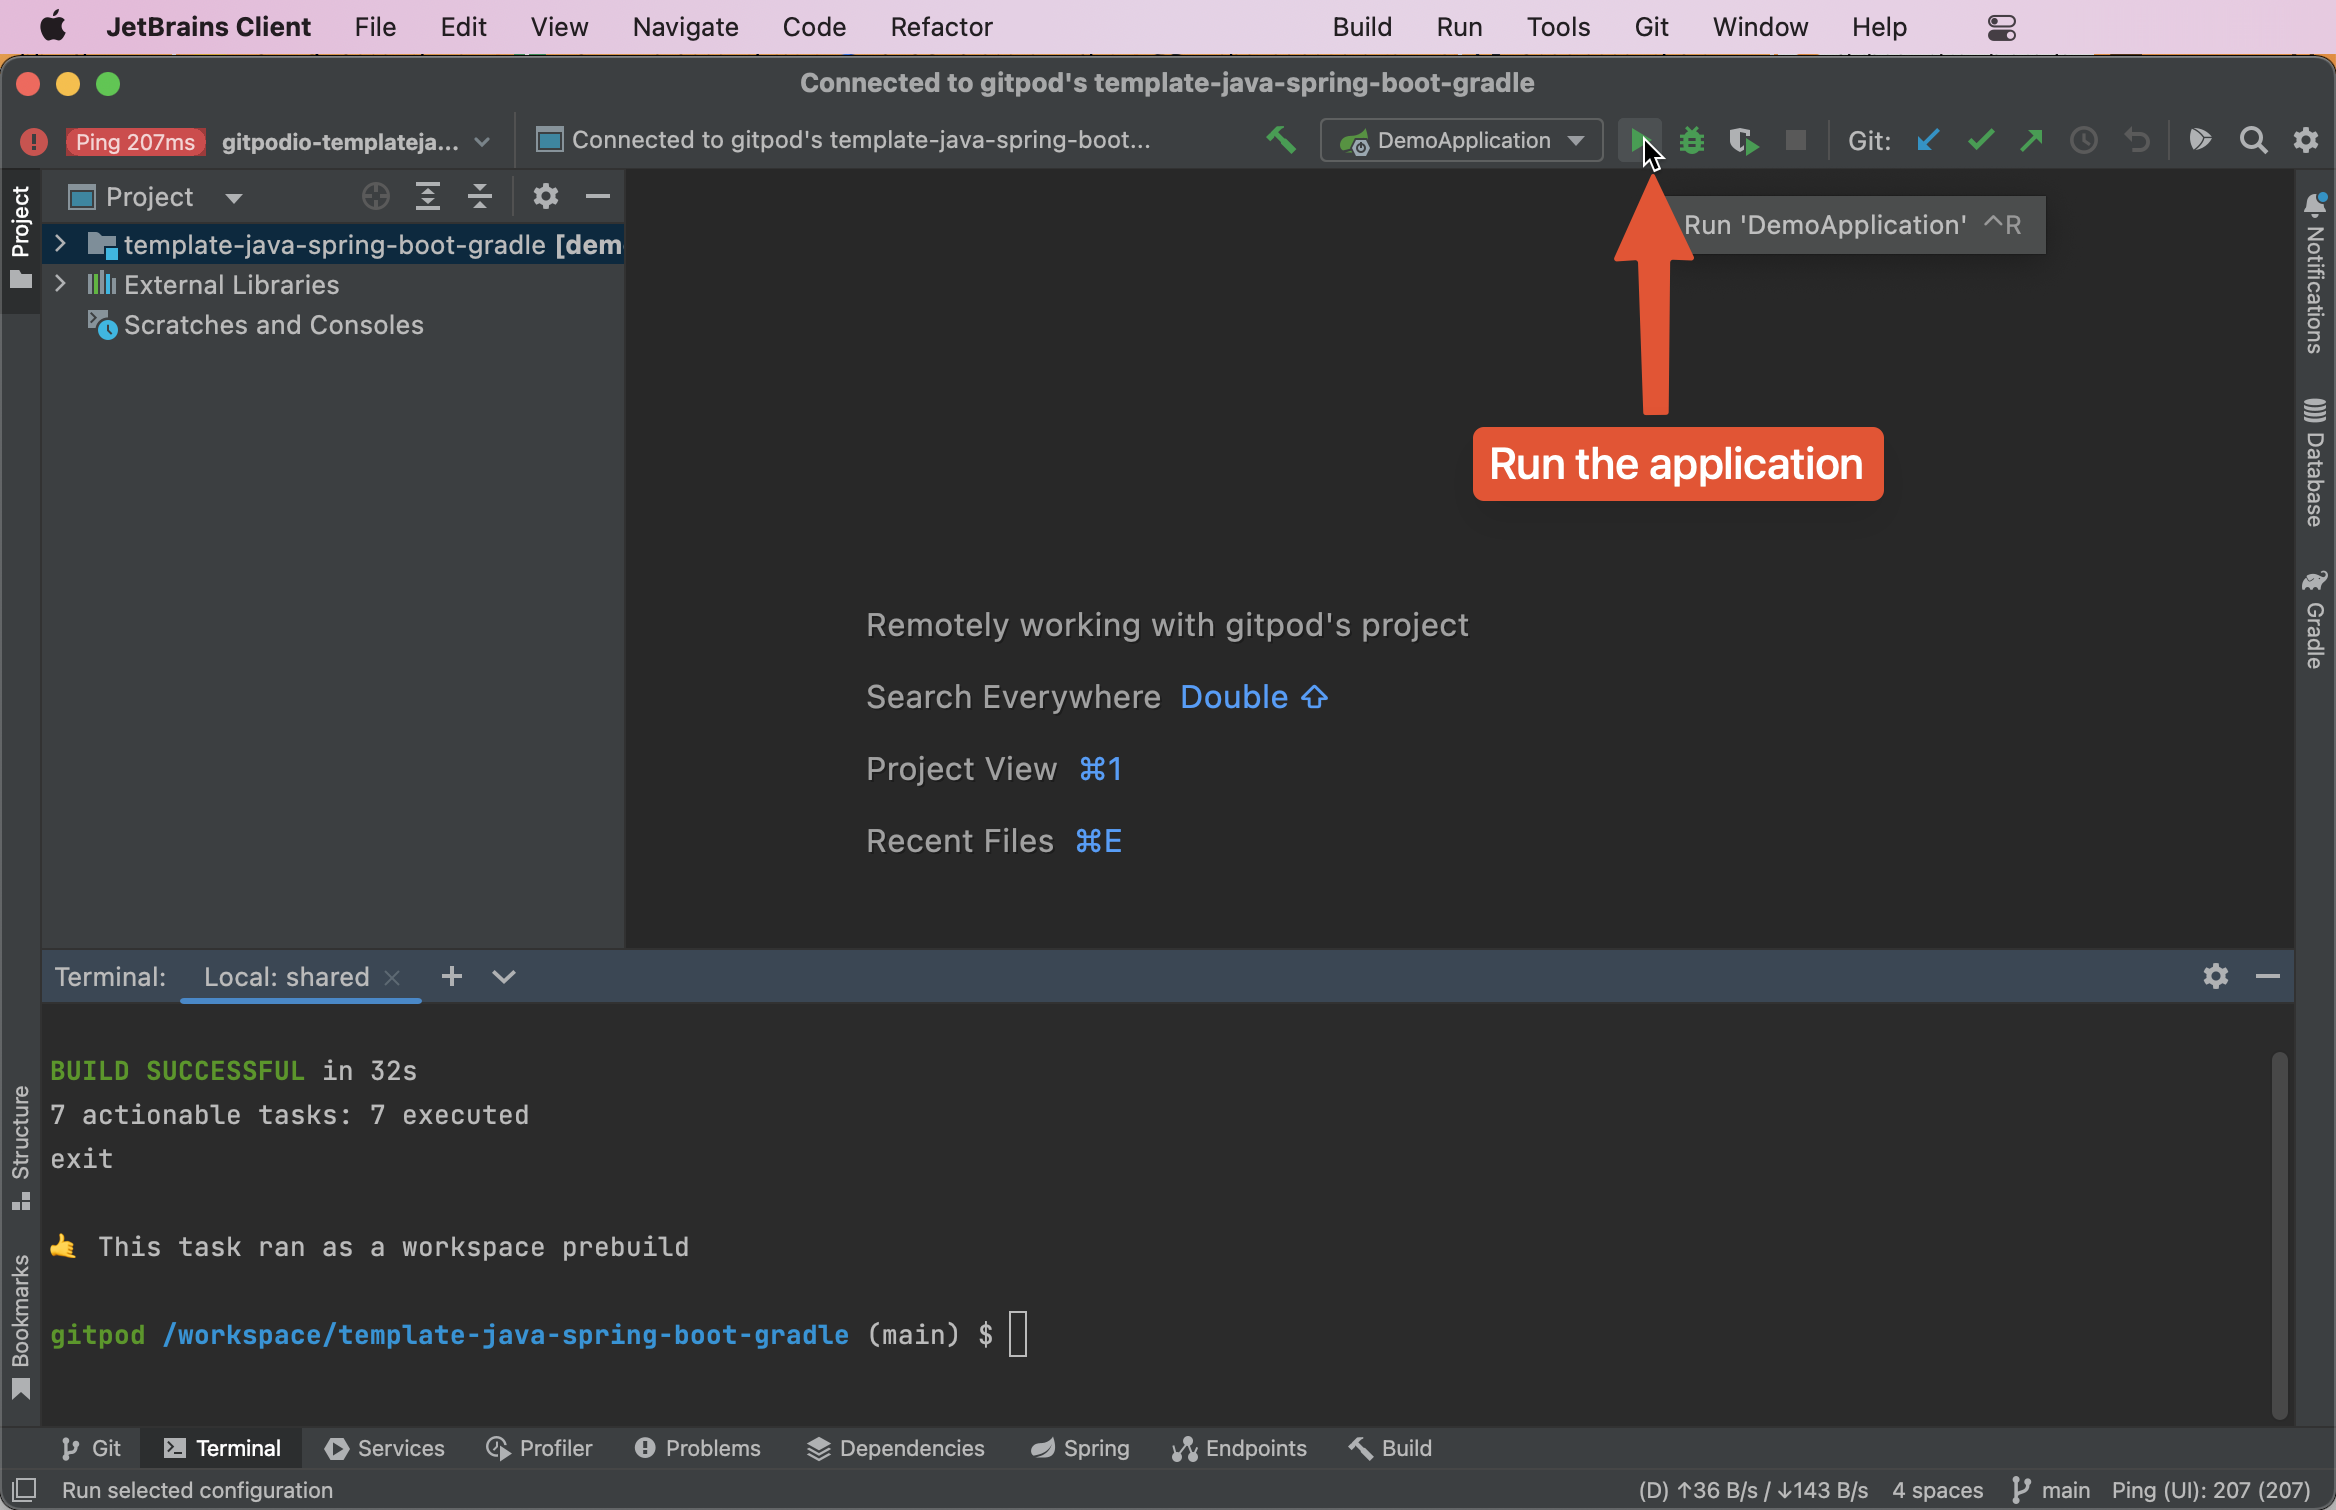Open the Apple menu
The width and height of the screenshot is (2336, 1510).
[x=53, y=27]
